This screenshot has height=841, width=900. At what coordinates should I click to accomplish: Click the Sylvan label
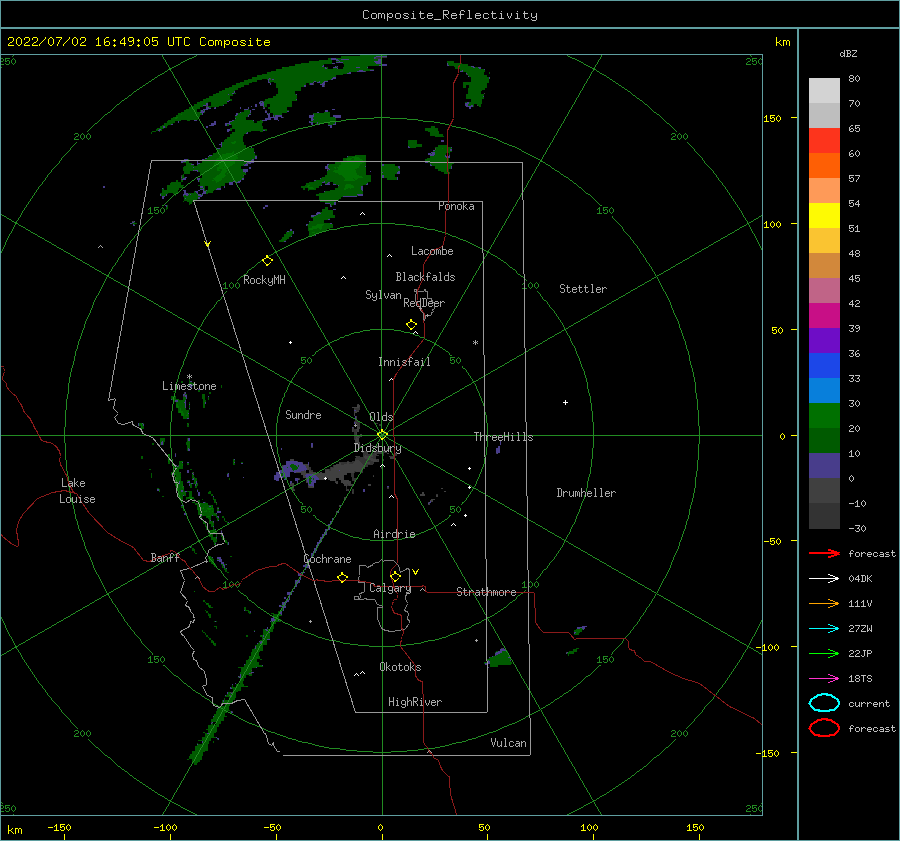383,295
